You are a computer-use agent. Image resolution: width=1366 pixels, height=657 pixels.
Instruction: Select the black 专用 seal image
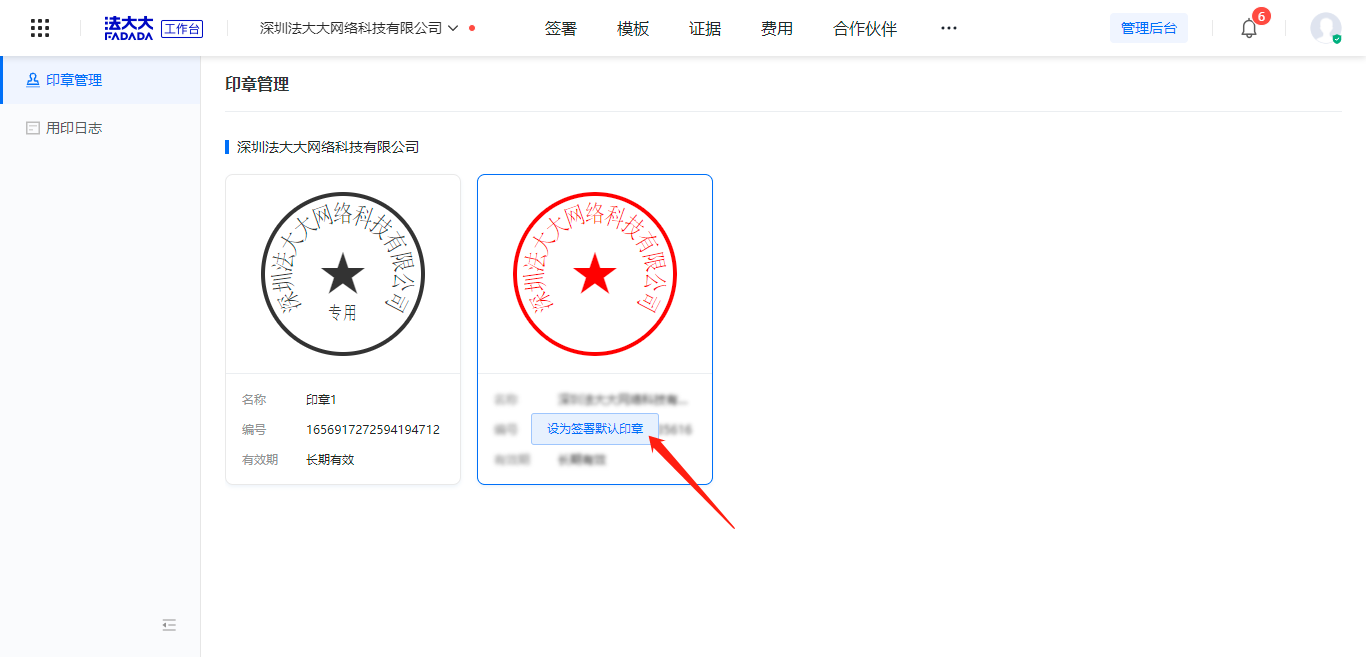click(x=343, y=274)
